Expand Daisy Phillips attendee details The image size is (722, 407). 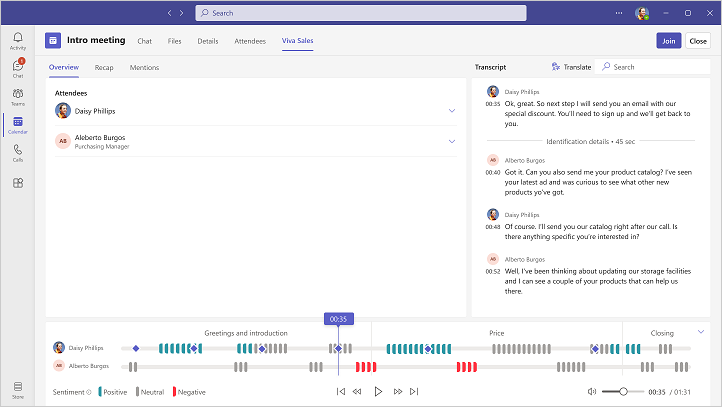click(x=452, y=111)
